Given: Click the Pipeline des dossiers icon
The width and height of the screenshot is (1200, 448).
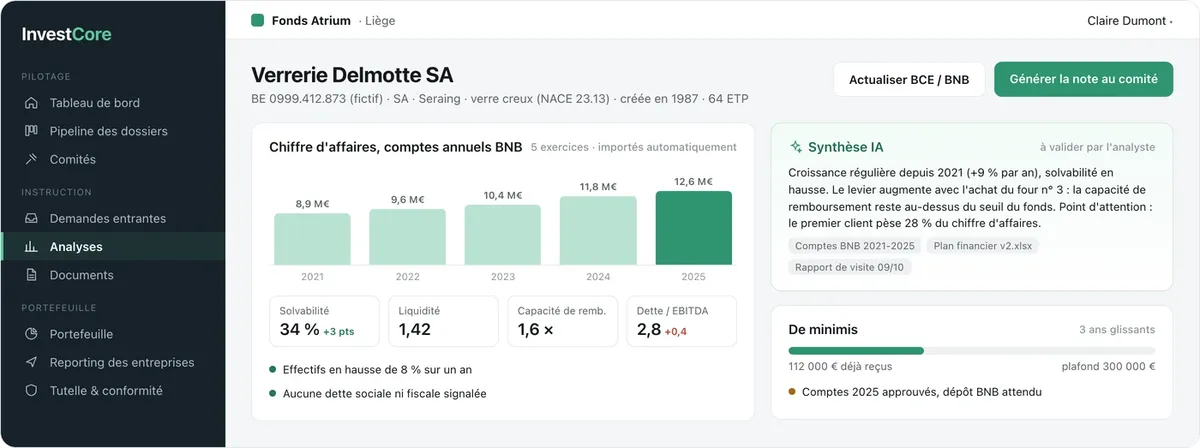Looking at the screenshot, I should pyautogui.click(x=31, y=131).
